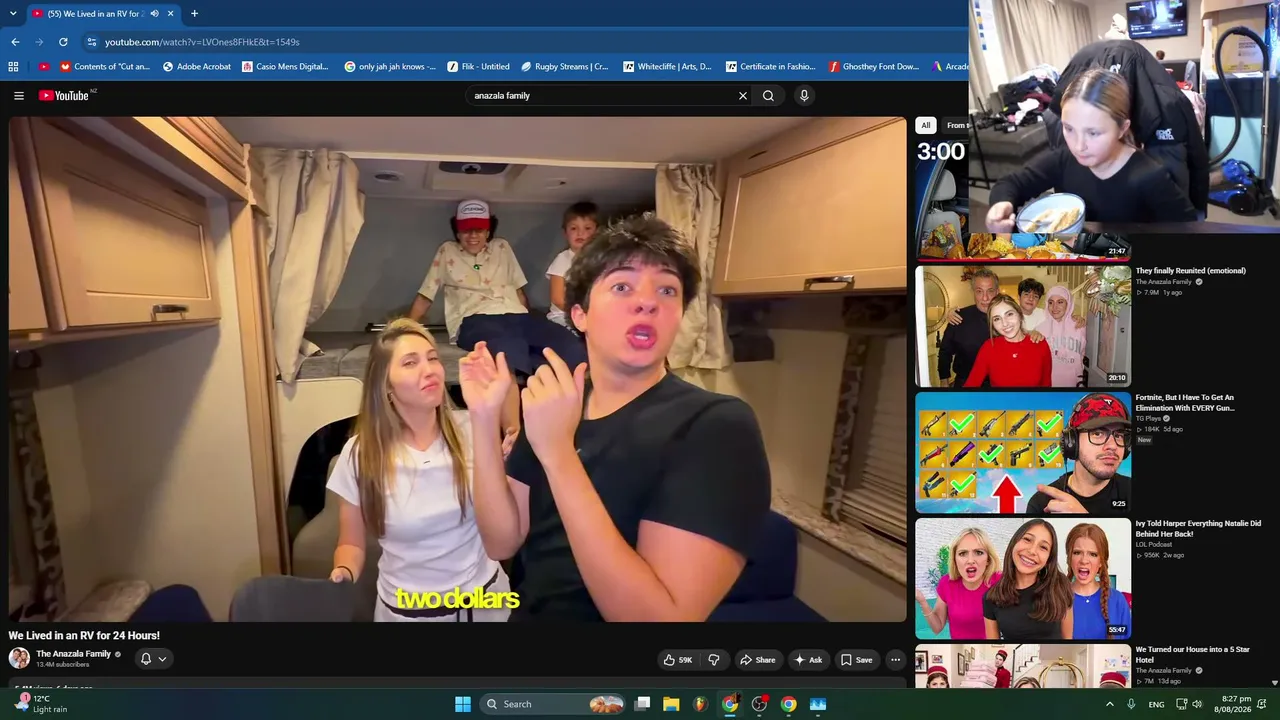The height and width of the screenshot is (720, 1280).
Task: Open the 'Contents of Cut an...' bookmark
Action: tap(105, 67)
